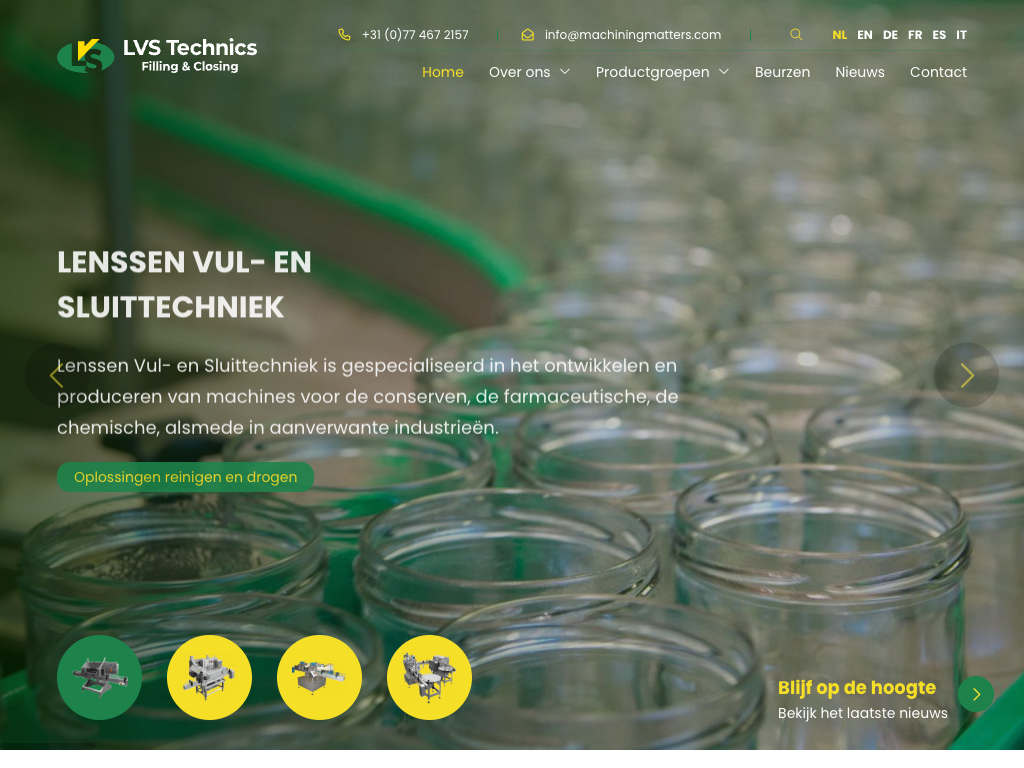The height and width of the screenshot is (768, 1024).
Task: Open the search magnifier icon
Action: (x=795, y=35)
